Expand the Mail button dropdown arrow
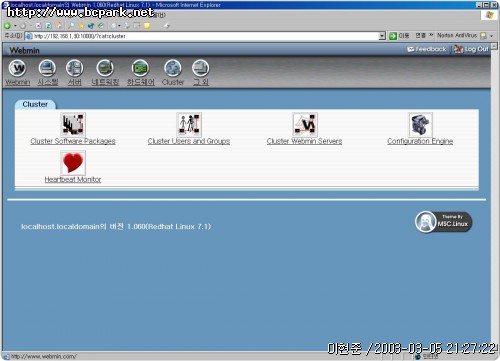The image size is (500, 361). coord(119,26)
